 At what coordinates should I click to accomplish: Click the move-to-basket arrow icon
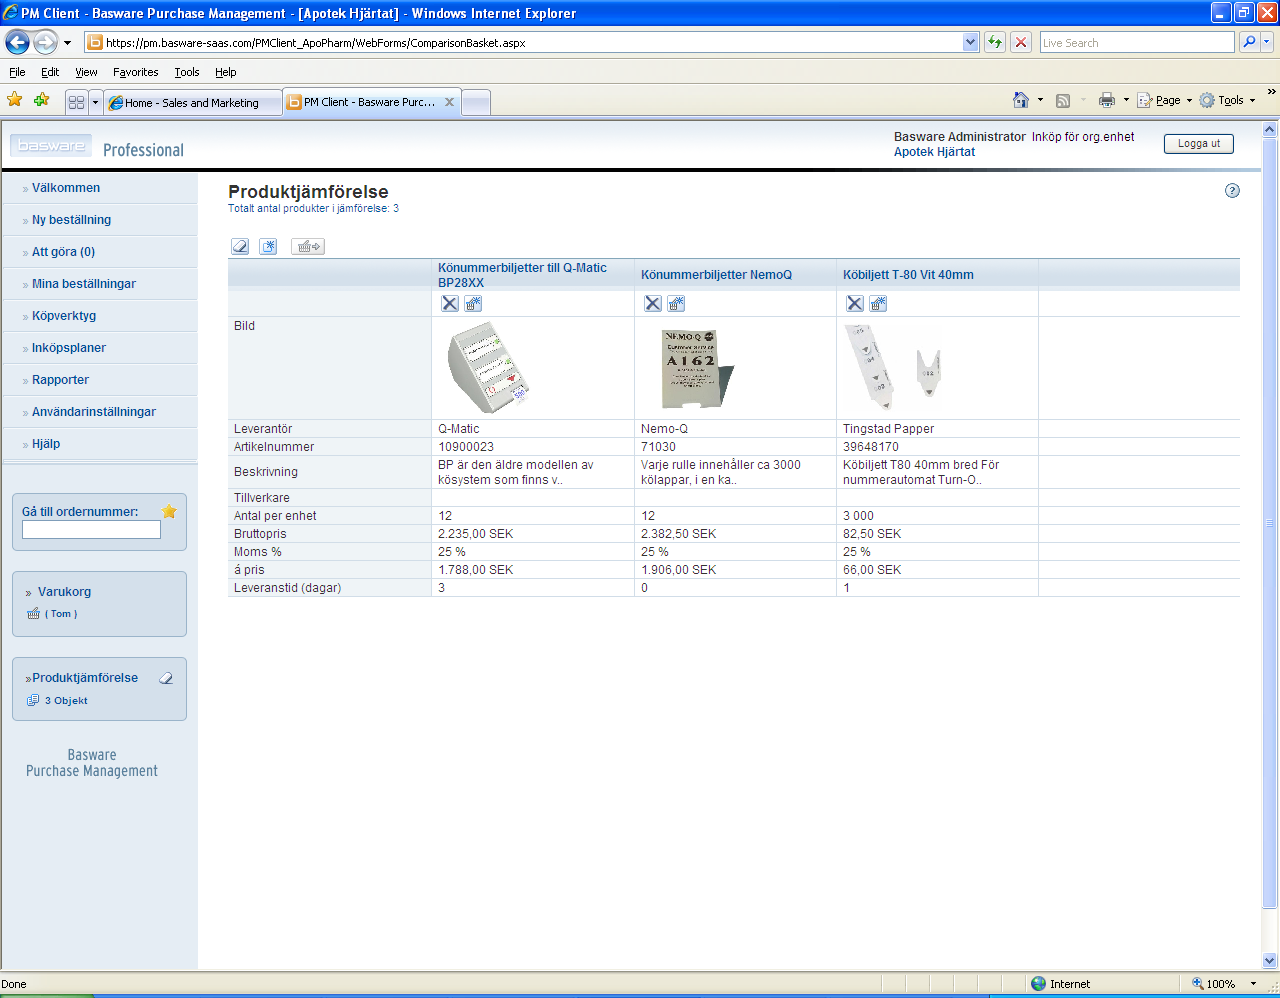pos(308,246)
